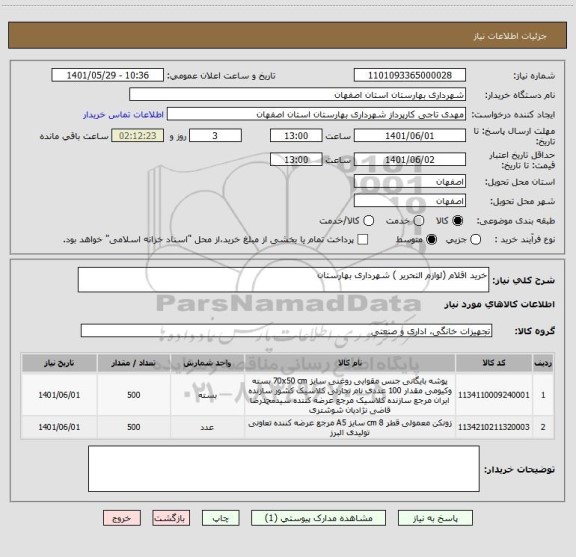The height and width of the screenshot is (557, 576).
Task: Click the response deadline time 13:00 field
Action: 296,136
